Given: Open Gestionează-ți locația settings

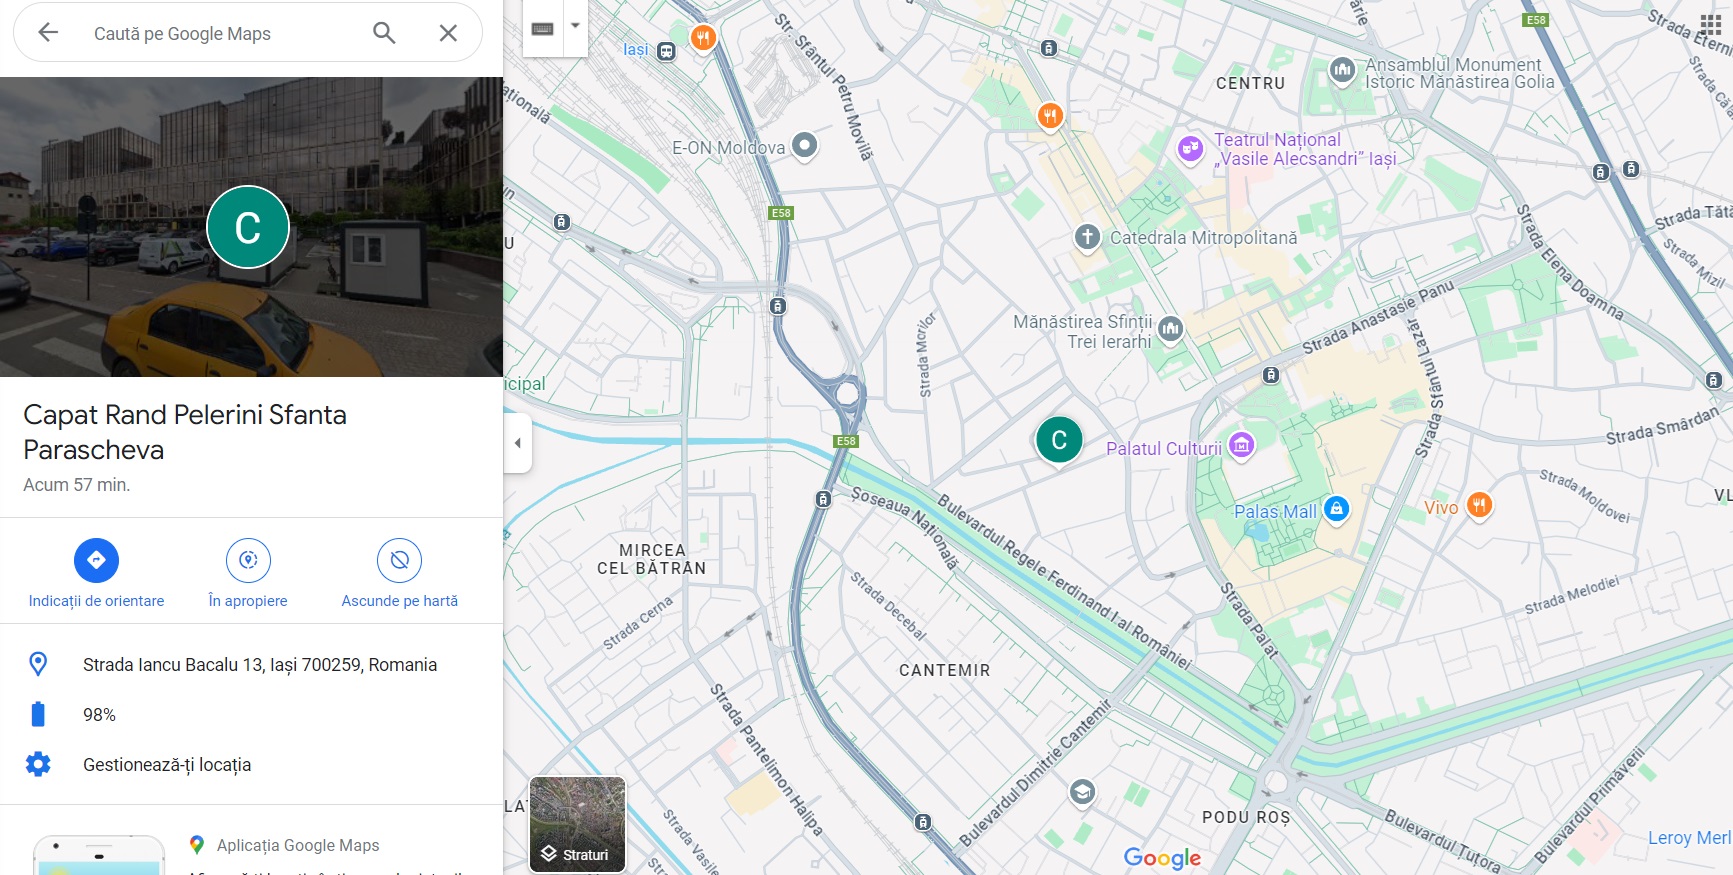Looking at the screenshot, I should click(166, 765).
